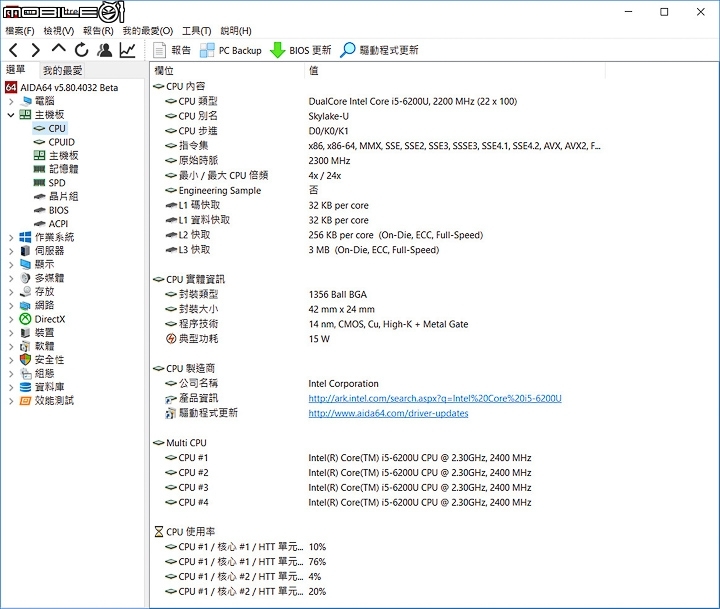This screenshot has width=720, height=609.
Task: Expand the 多媒體 tree node
Action: click(11, 278)
